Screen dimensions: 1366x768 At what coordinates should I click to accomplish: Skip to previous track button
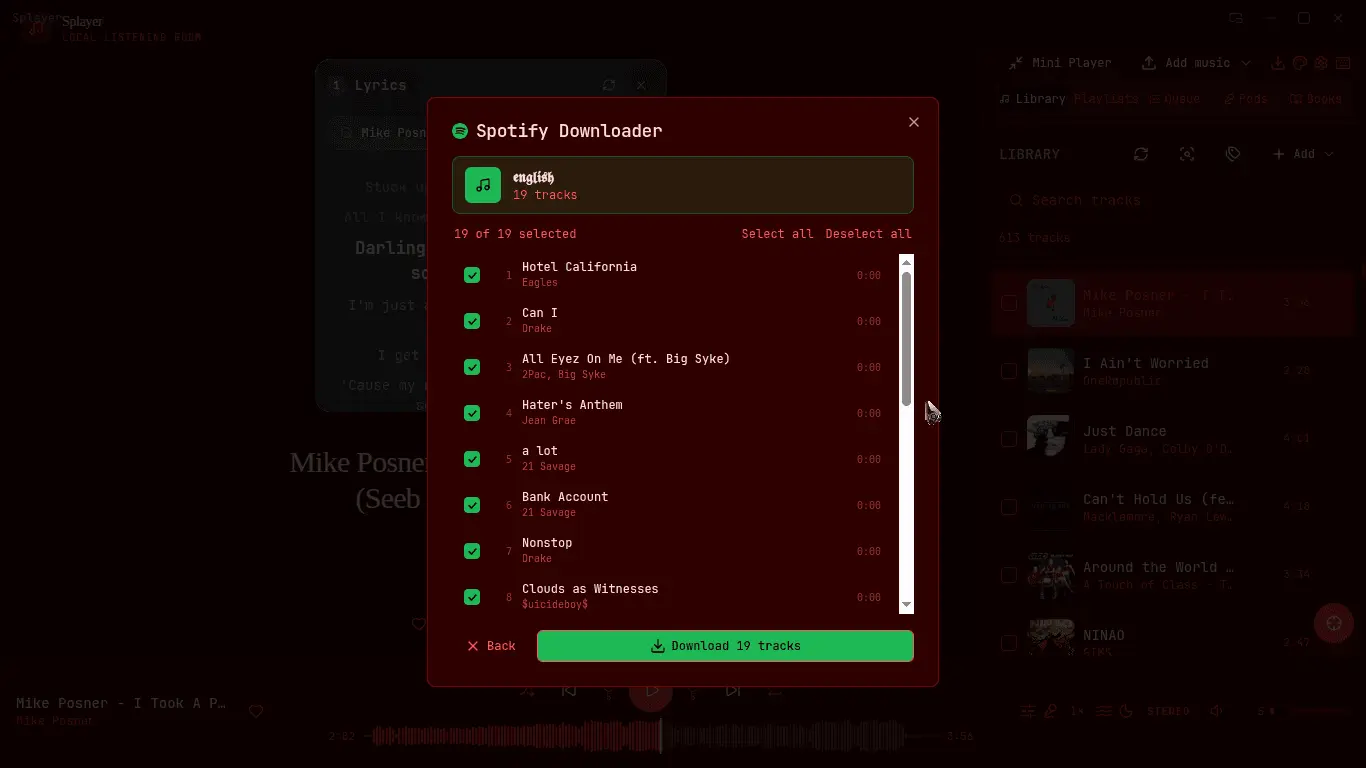pyautogui.click(x=569, y=690)
